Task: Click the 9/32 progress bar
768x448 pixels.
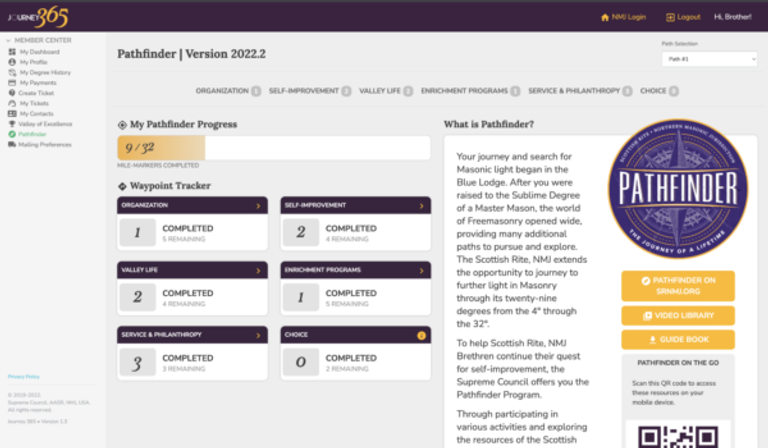Action: click(x=274, y=148)
